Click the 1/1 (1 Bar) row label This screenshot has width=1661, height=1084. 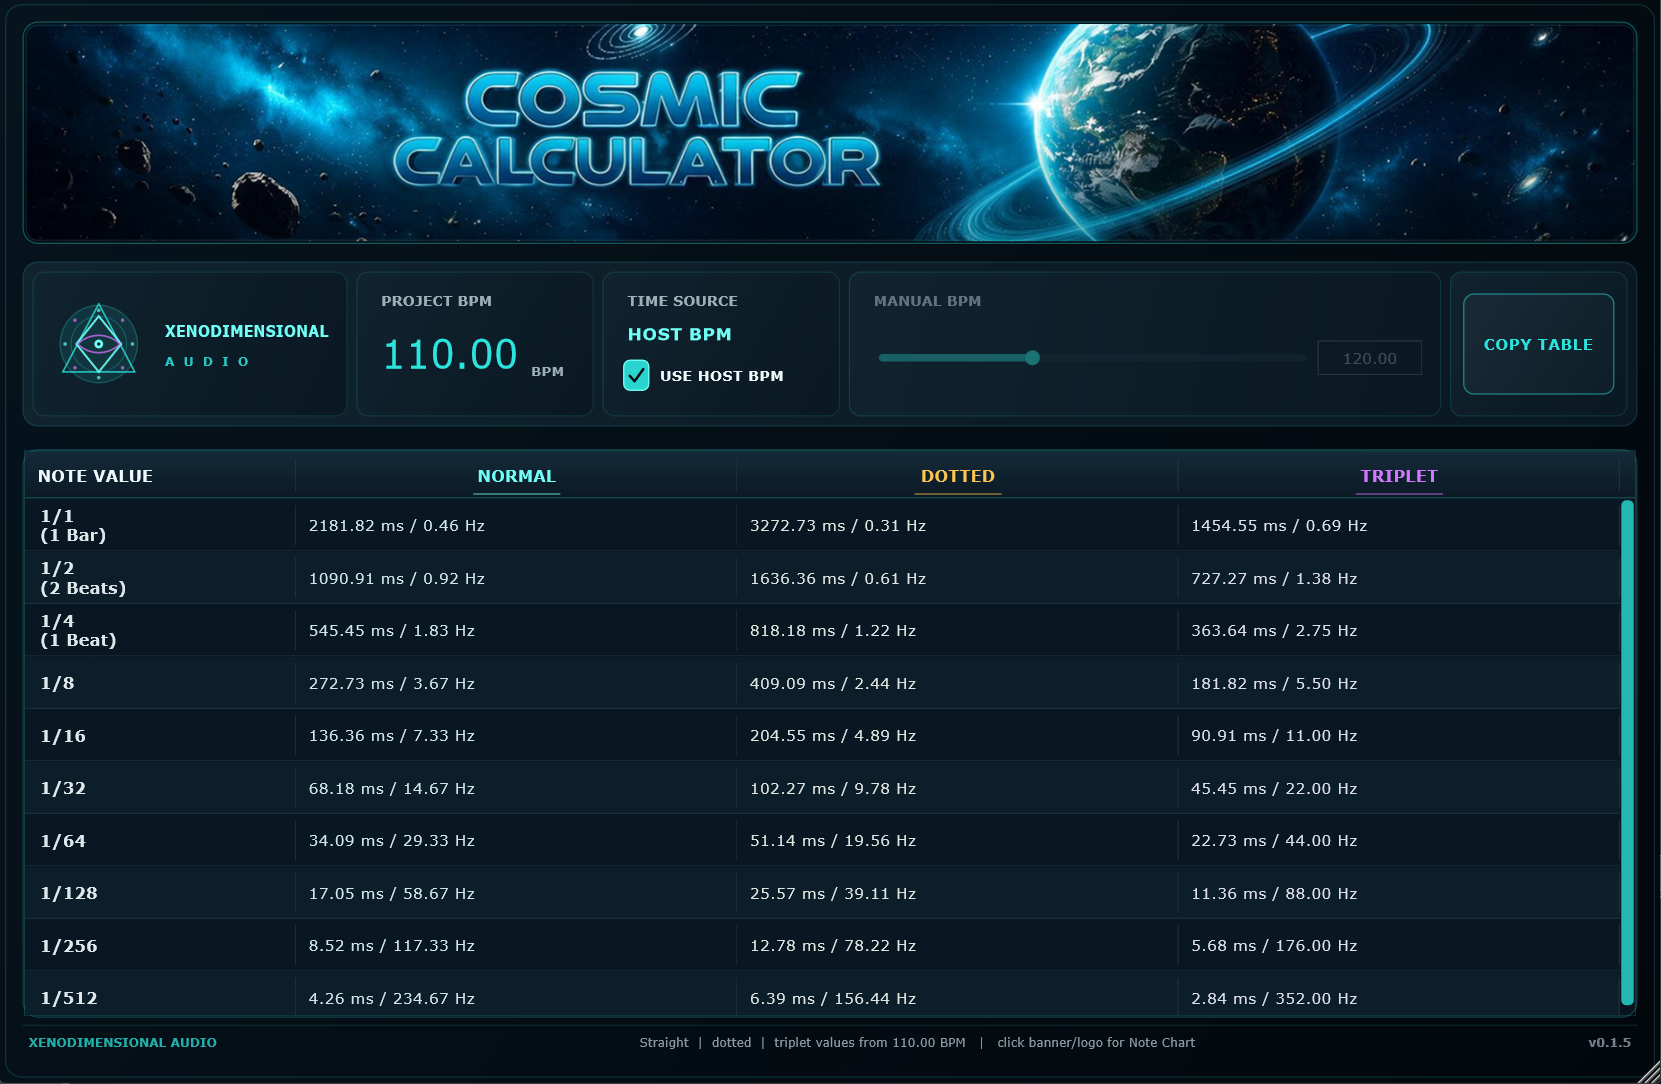click(73, 526)
